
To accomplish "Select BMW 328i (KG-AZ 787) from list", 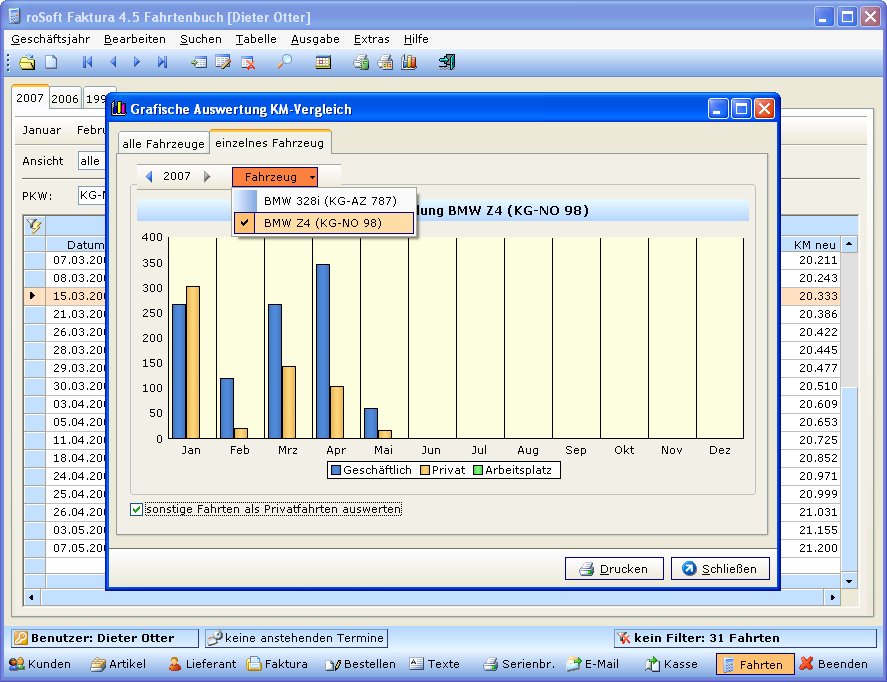I will (x=323, y=201).
